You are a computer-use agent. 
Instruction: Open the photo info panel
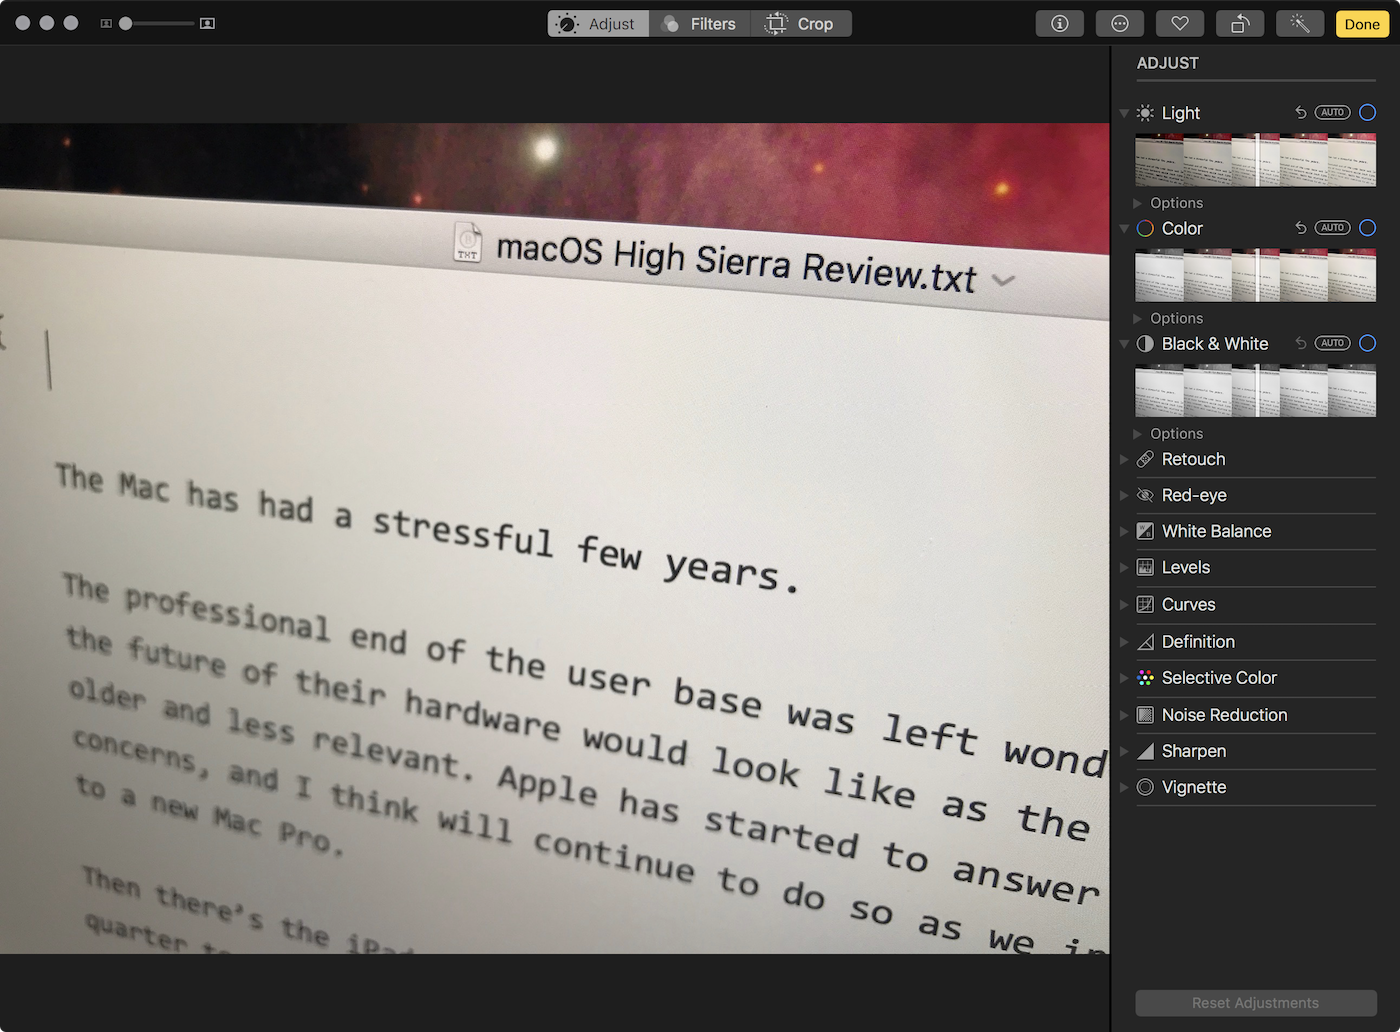[1060, 24]
